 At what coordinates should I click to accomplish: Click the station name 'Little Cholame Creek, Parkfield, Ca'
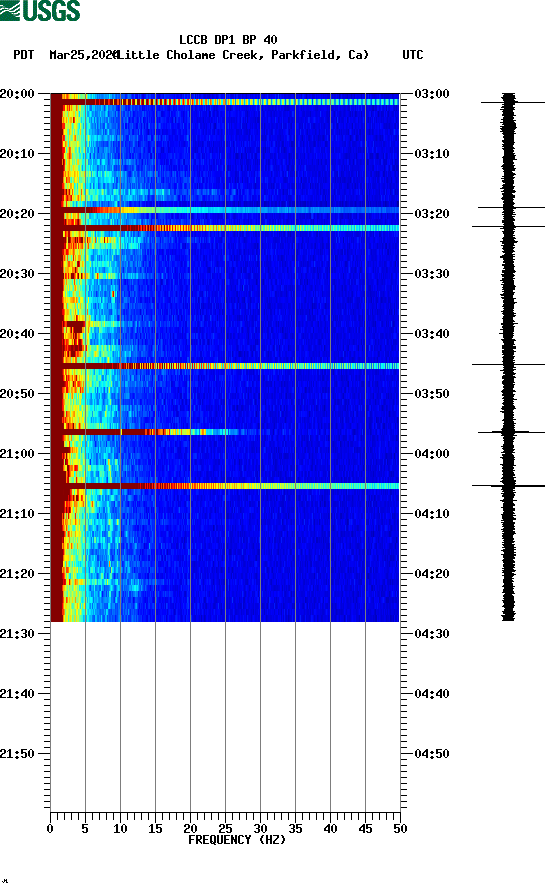[x=243, y=55]
